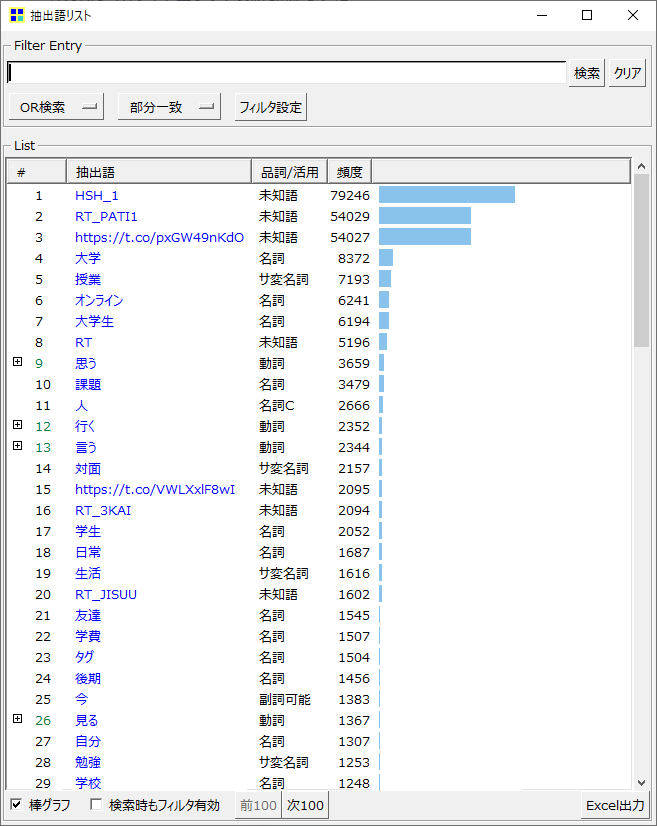
Task: Enable 検索時もフィルタ有効 checkbox
Action: click(96, 804)
